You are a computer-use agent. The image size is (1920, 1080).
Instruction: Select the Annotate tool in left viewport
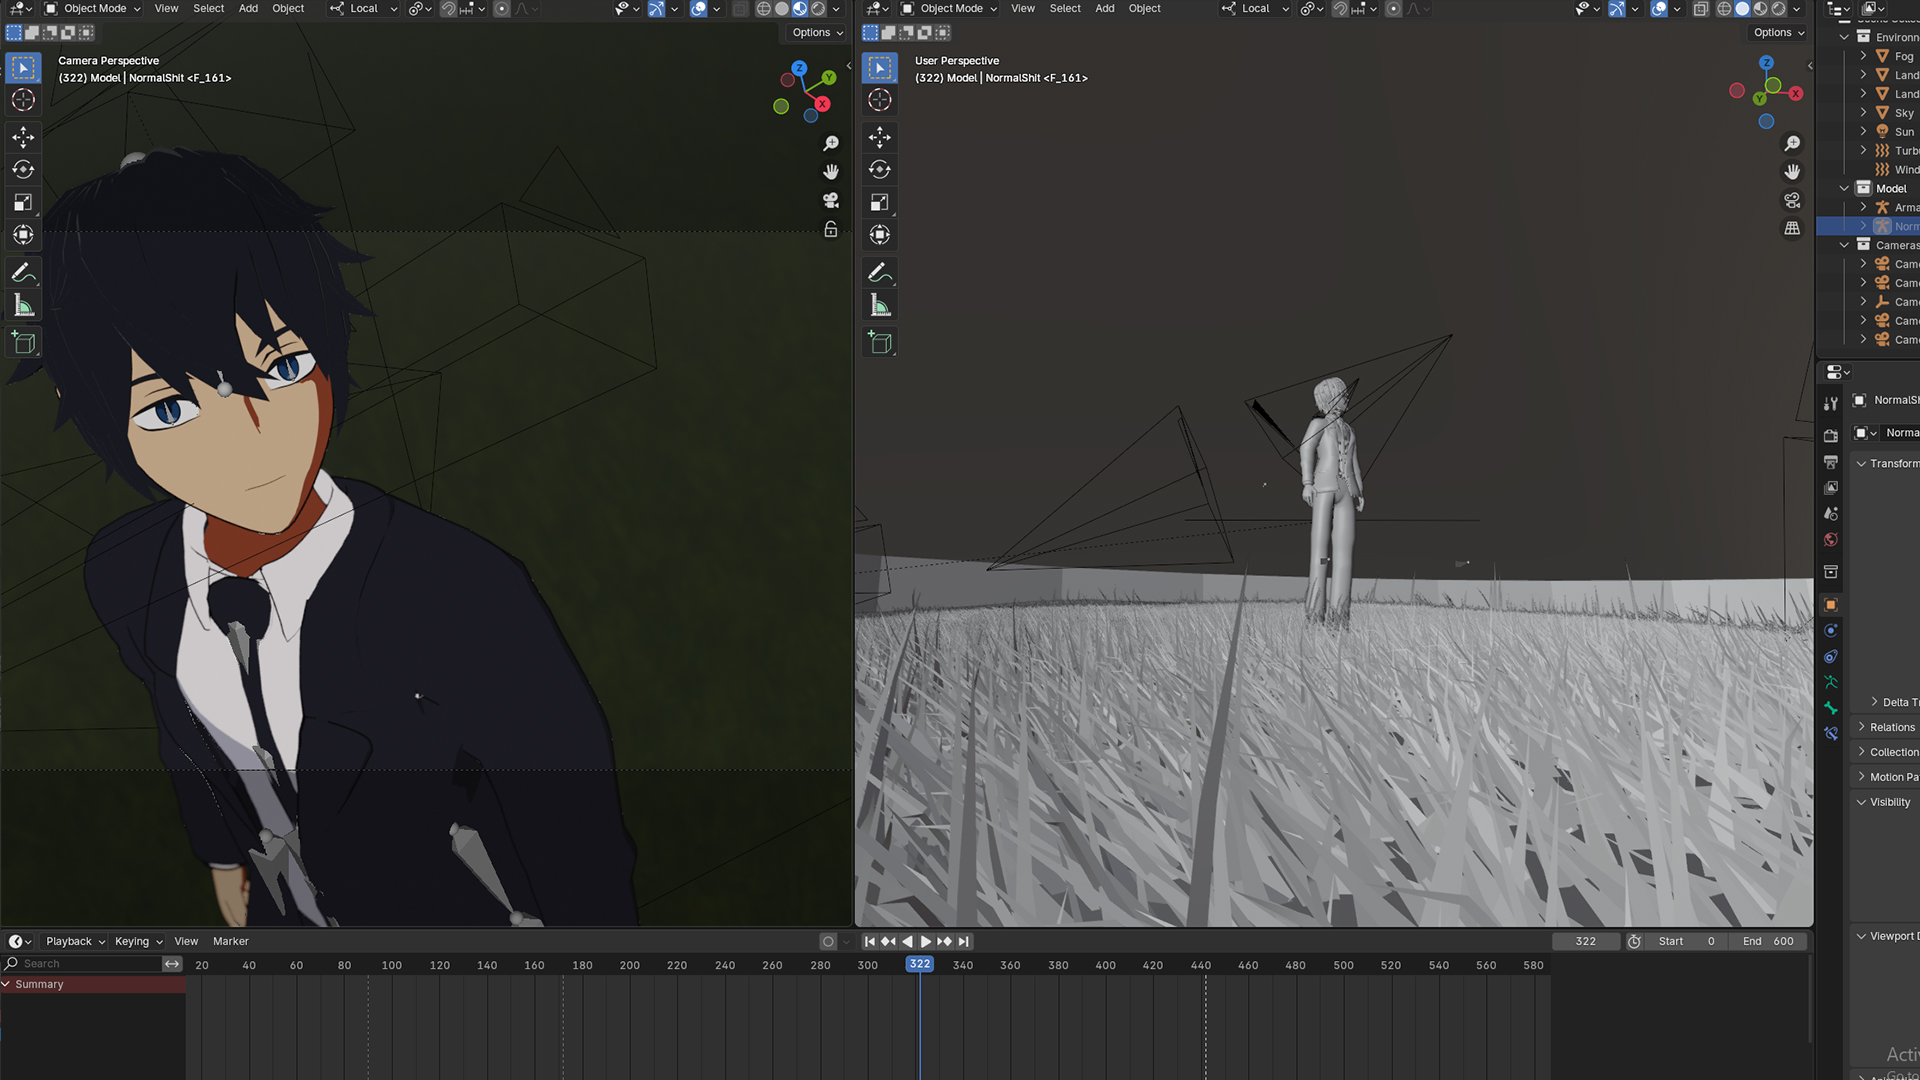tap(23, 273)
